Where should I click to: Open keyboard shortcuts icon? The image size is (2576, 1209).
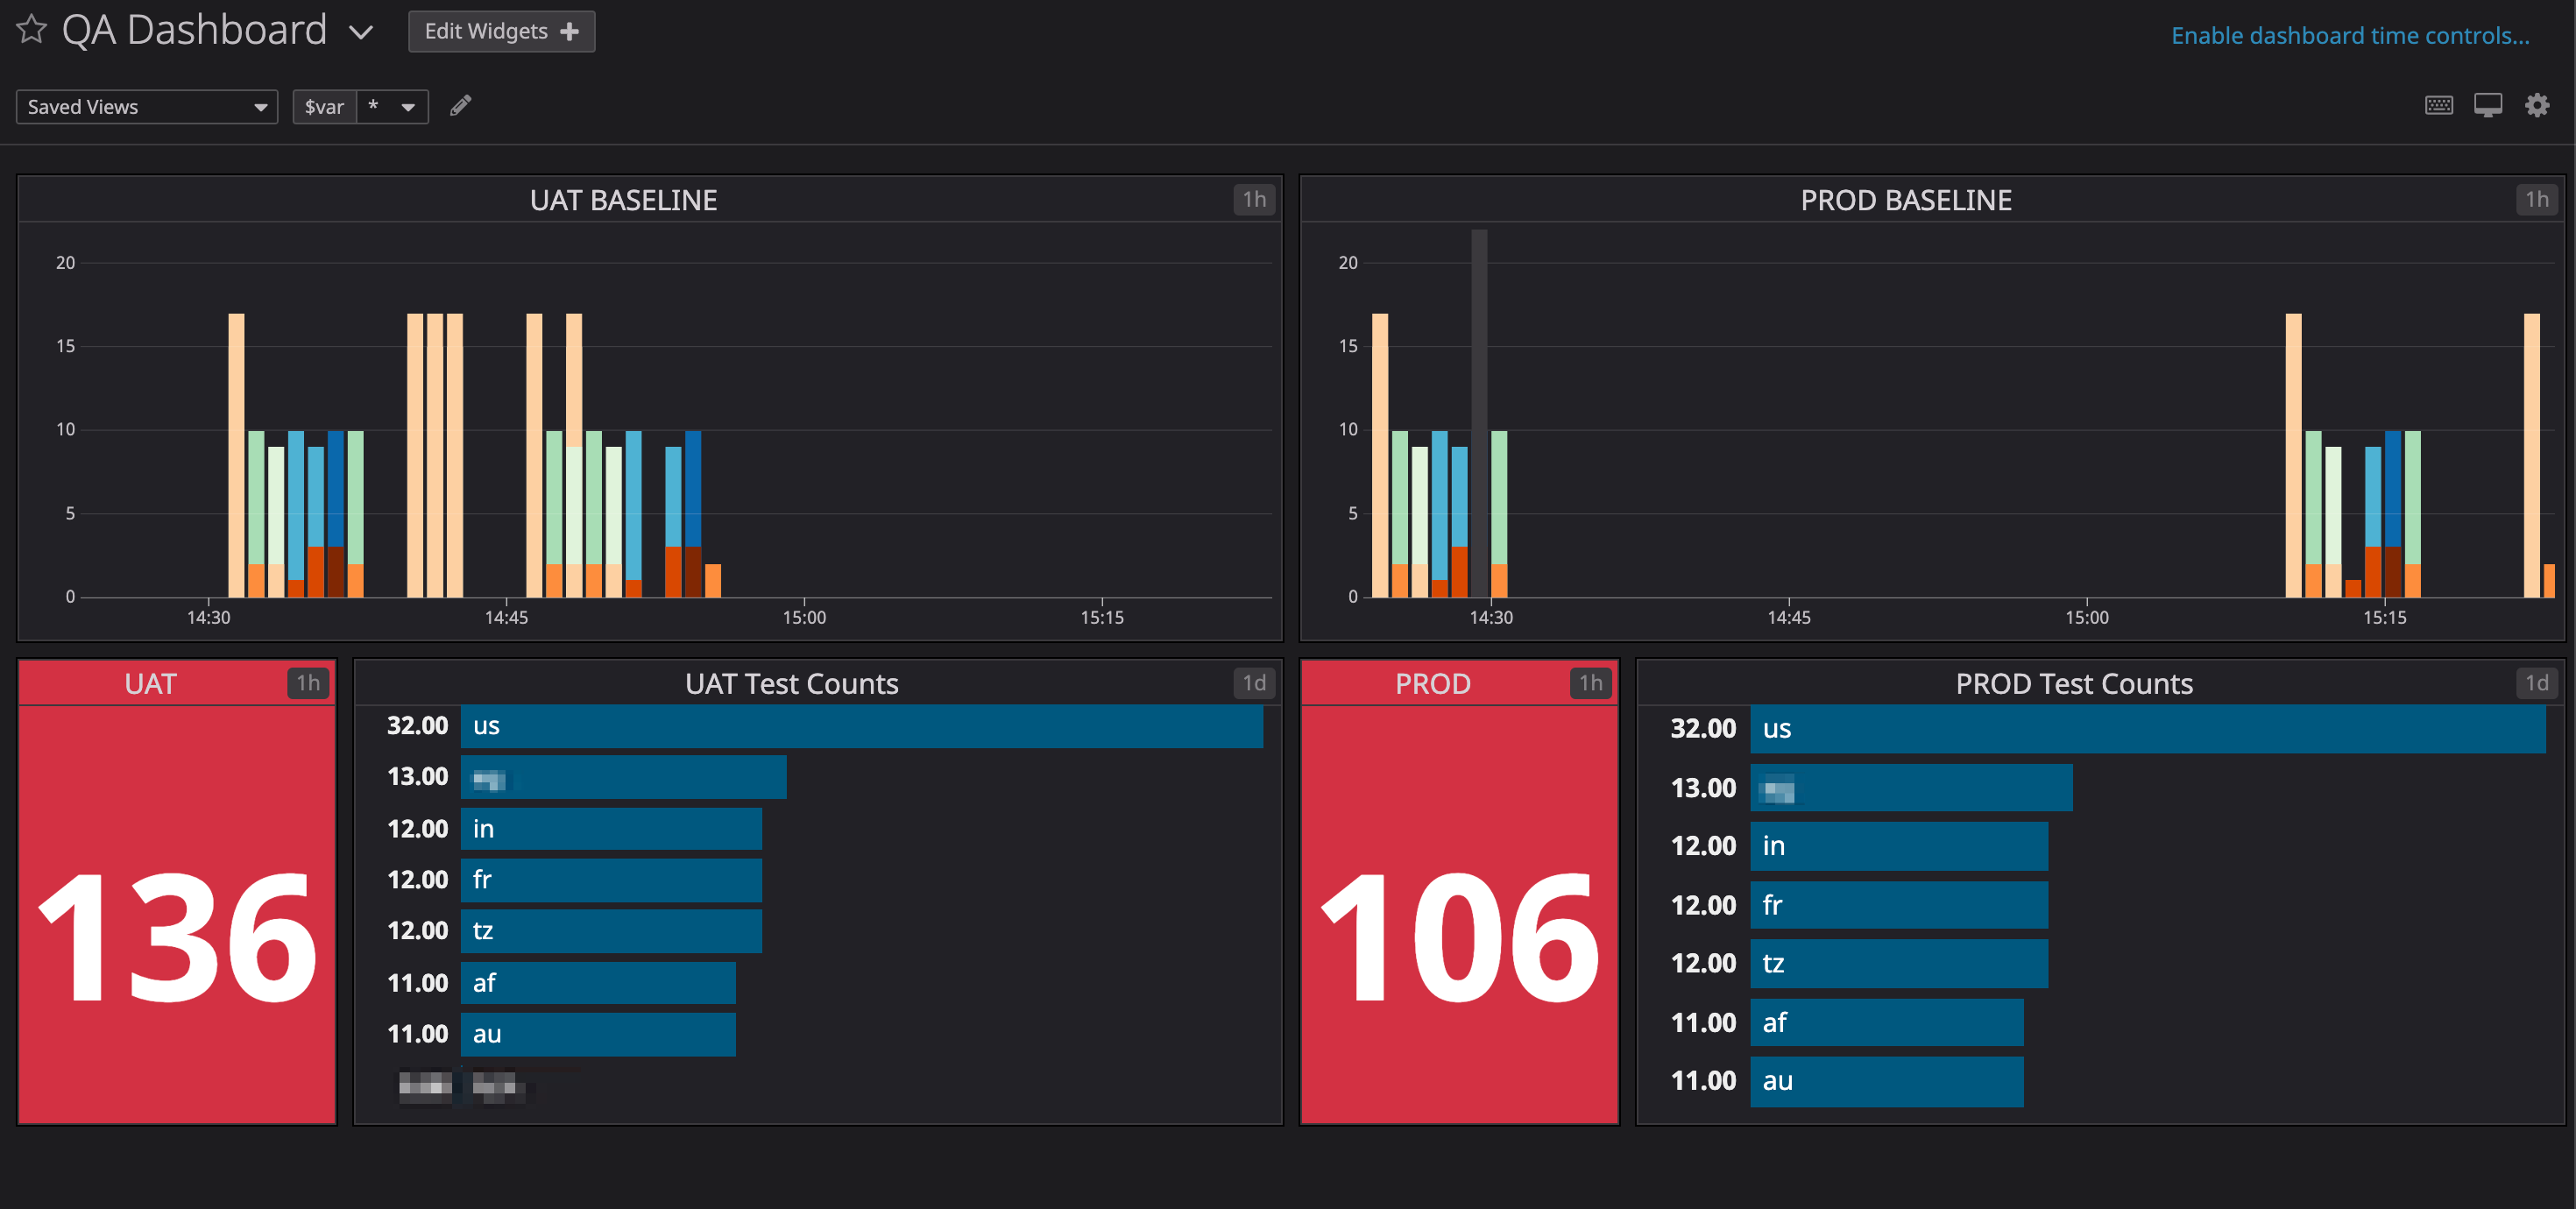[x=2438, y=106]
